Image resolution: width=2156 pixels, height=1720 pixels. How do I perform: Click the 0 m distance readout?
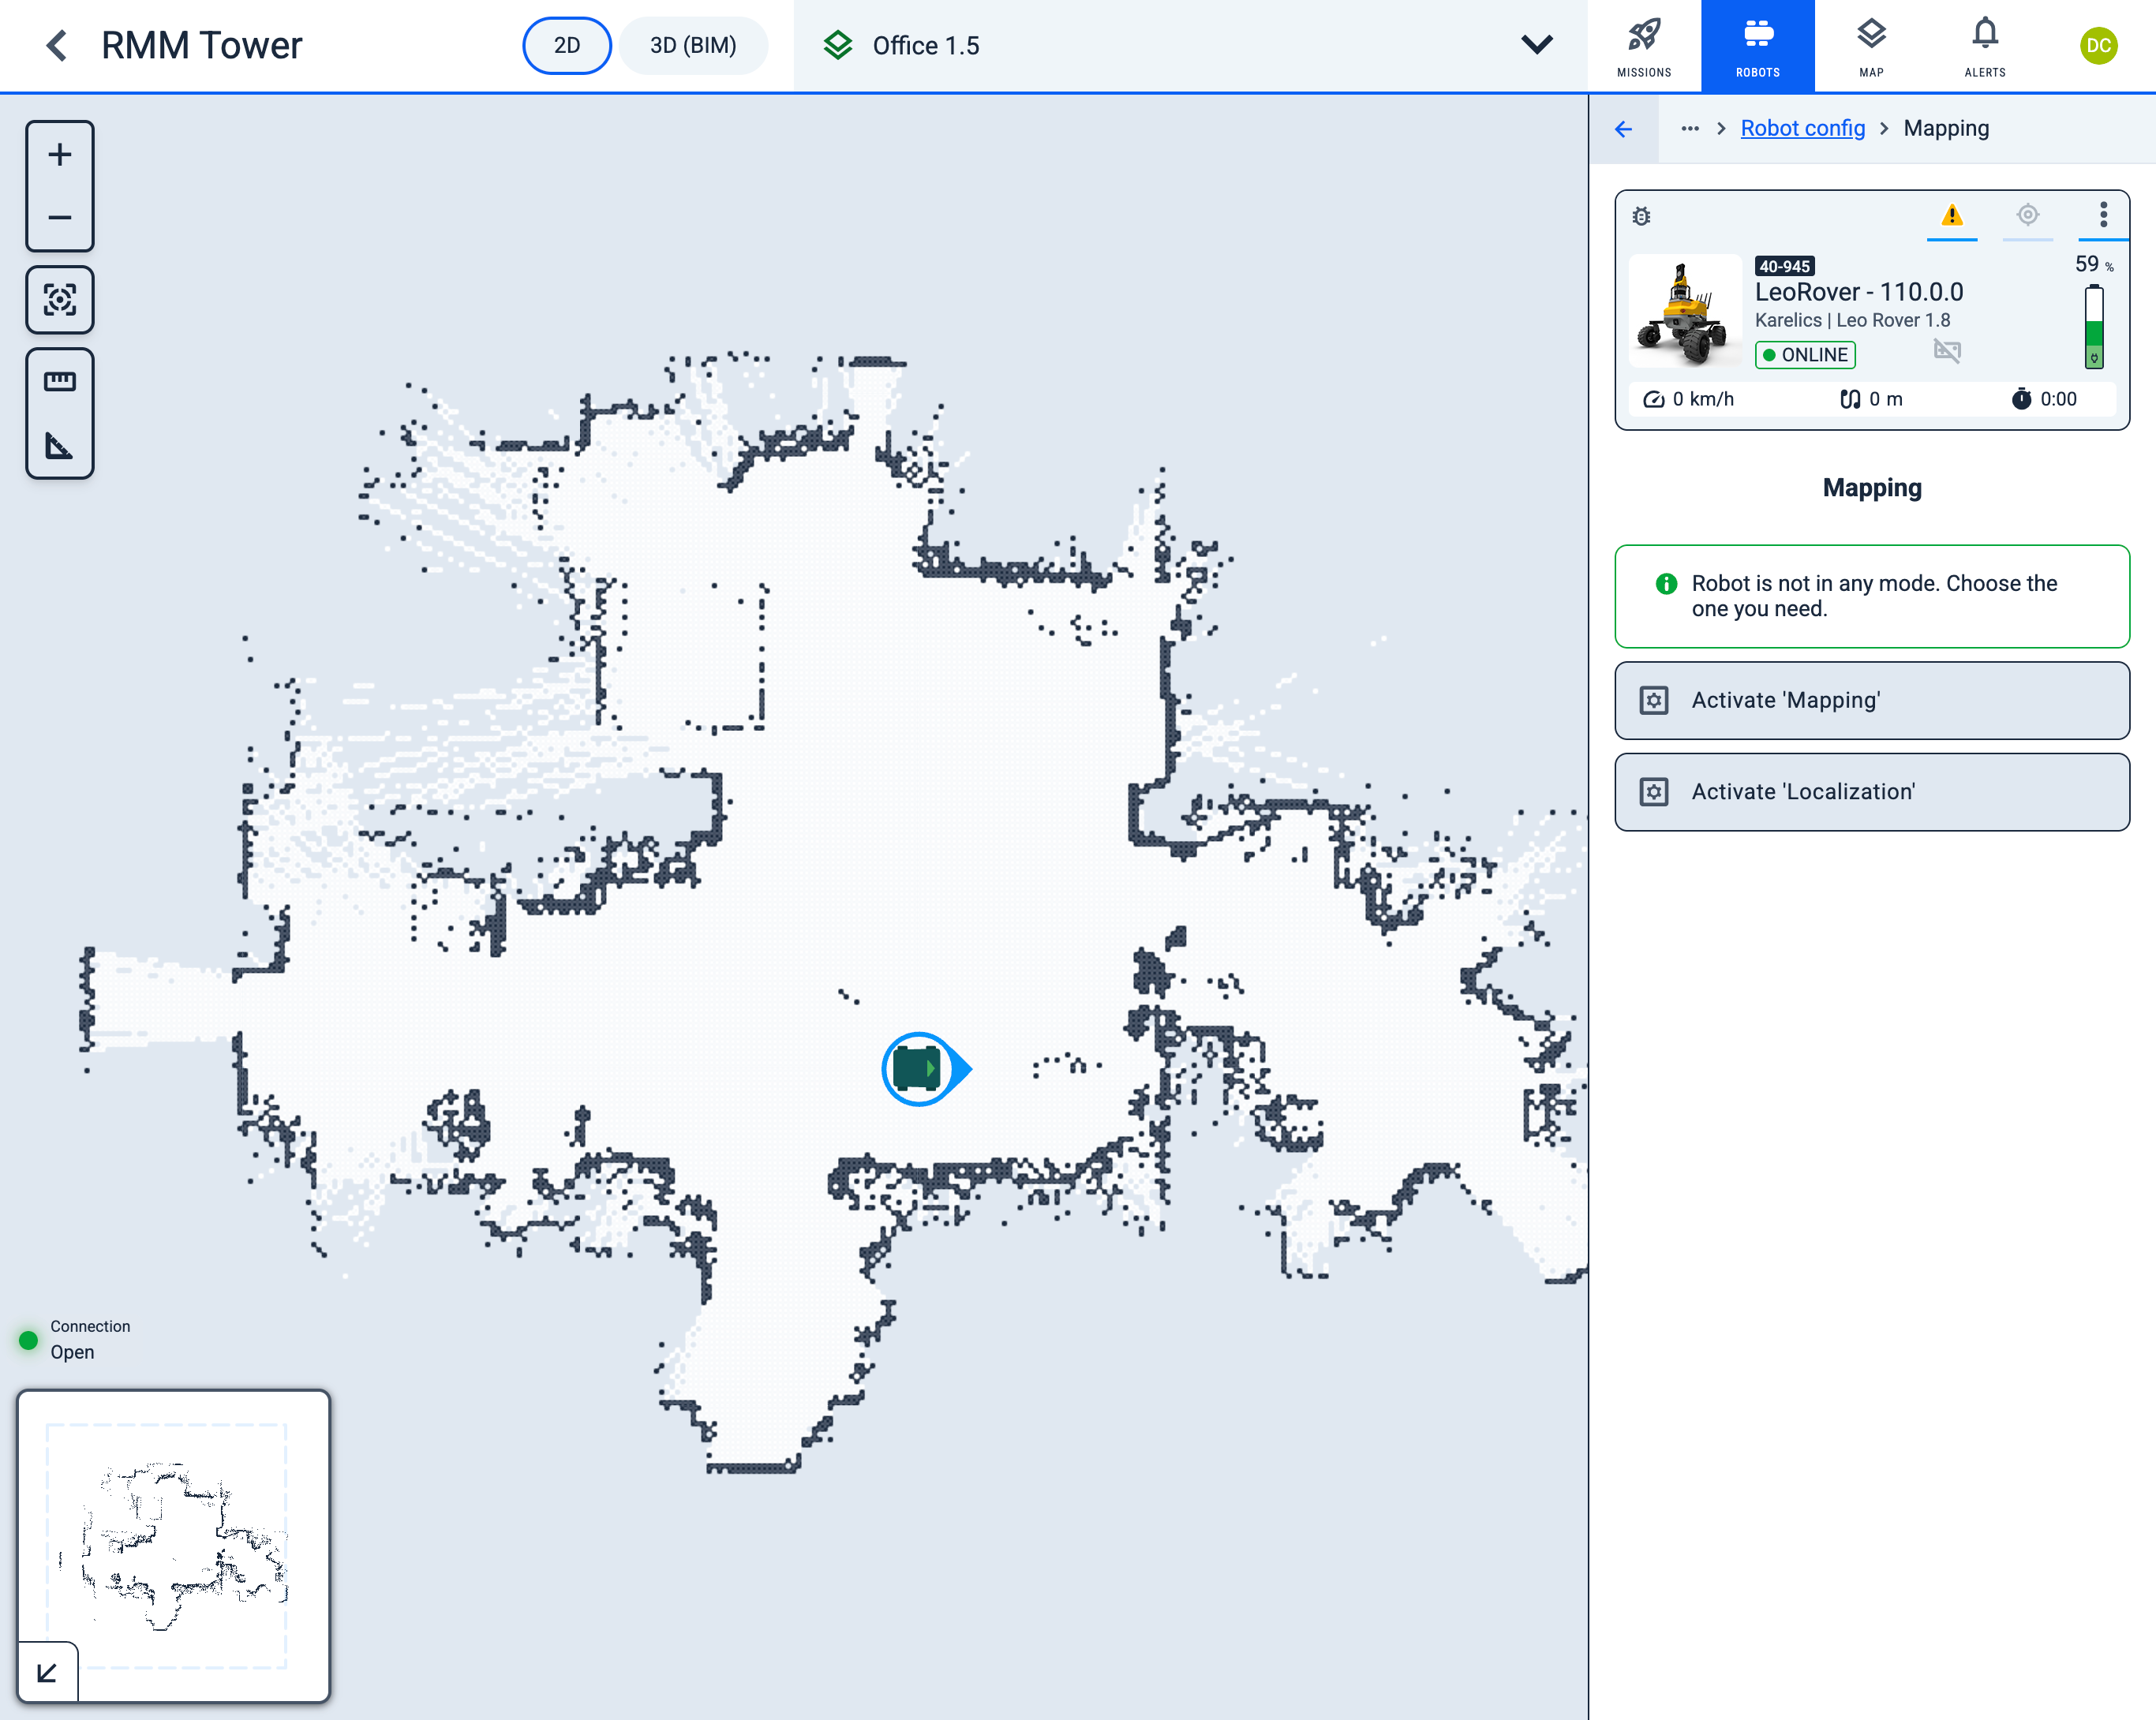tap(1871, 399)
